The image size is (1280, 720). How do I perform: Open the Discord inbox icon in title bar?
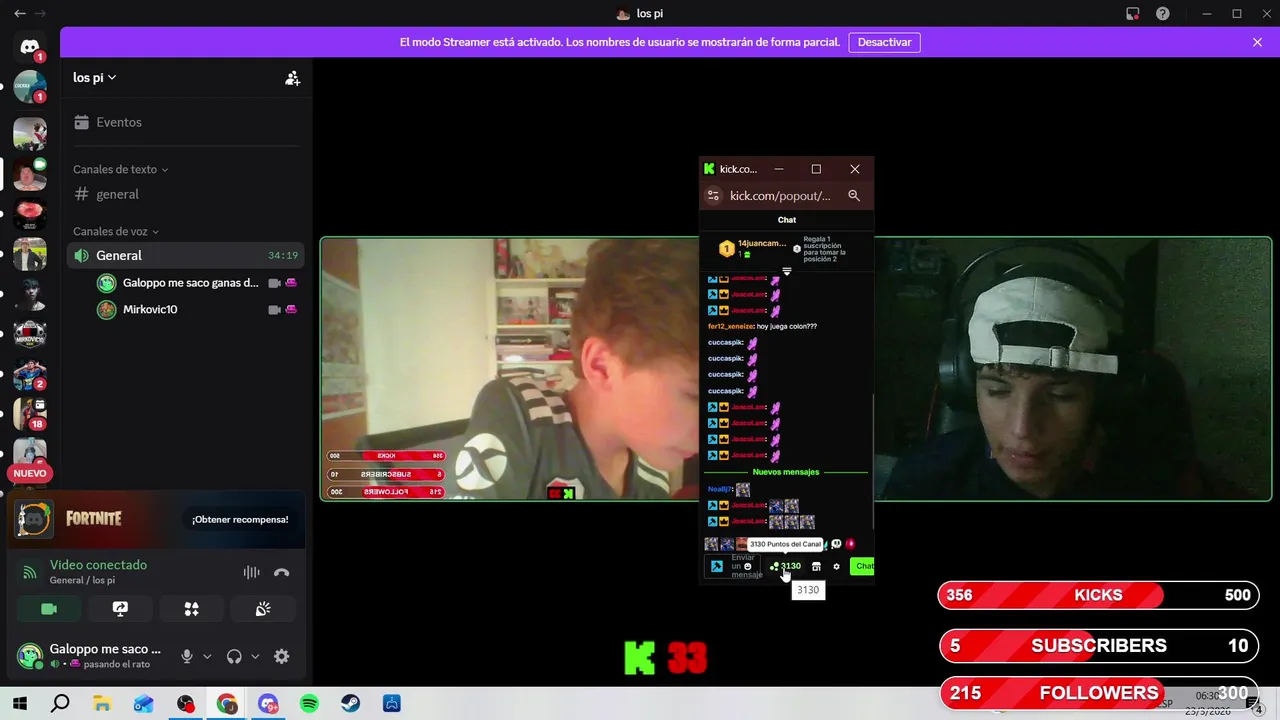pyautogui.click(x=1132, y=14)
